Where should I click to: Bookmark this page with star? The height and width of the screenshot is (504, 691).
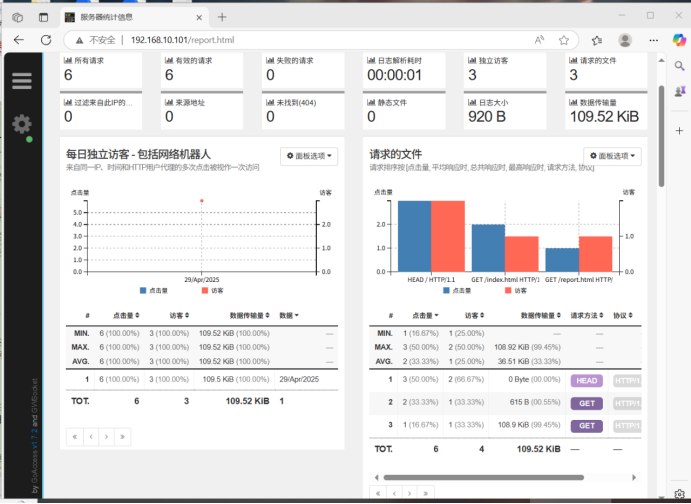point(564,40)
